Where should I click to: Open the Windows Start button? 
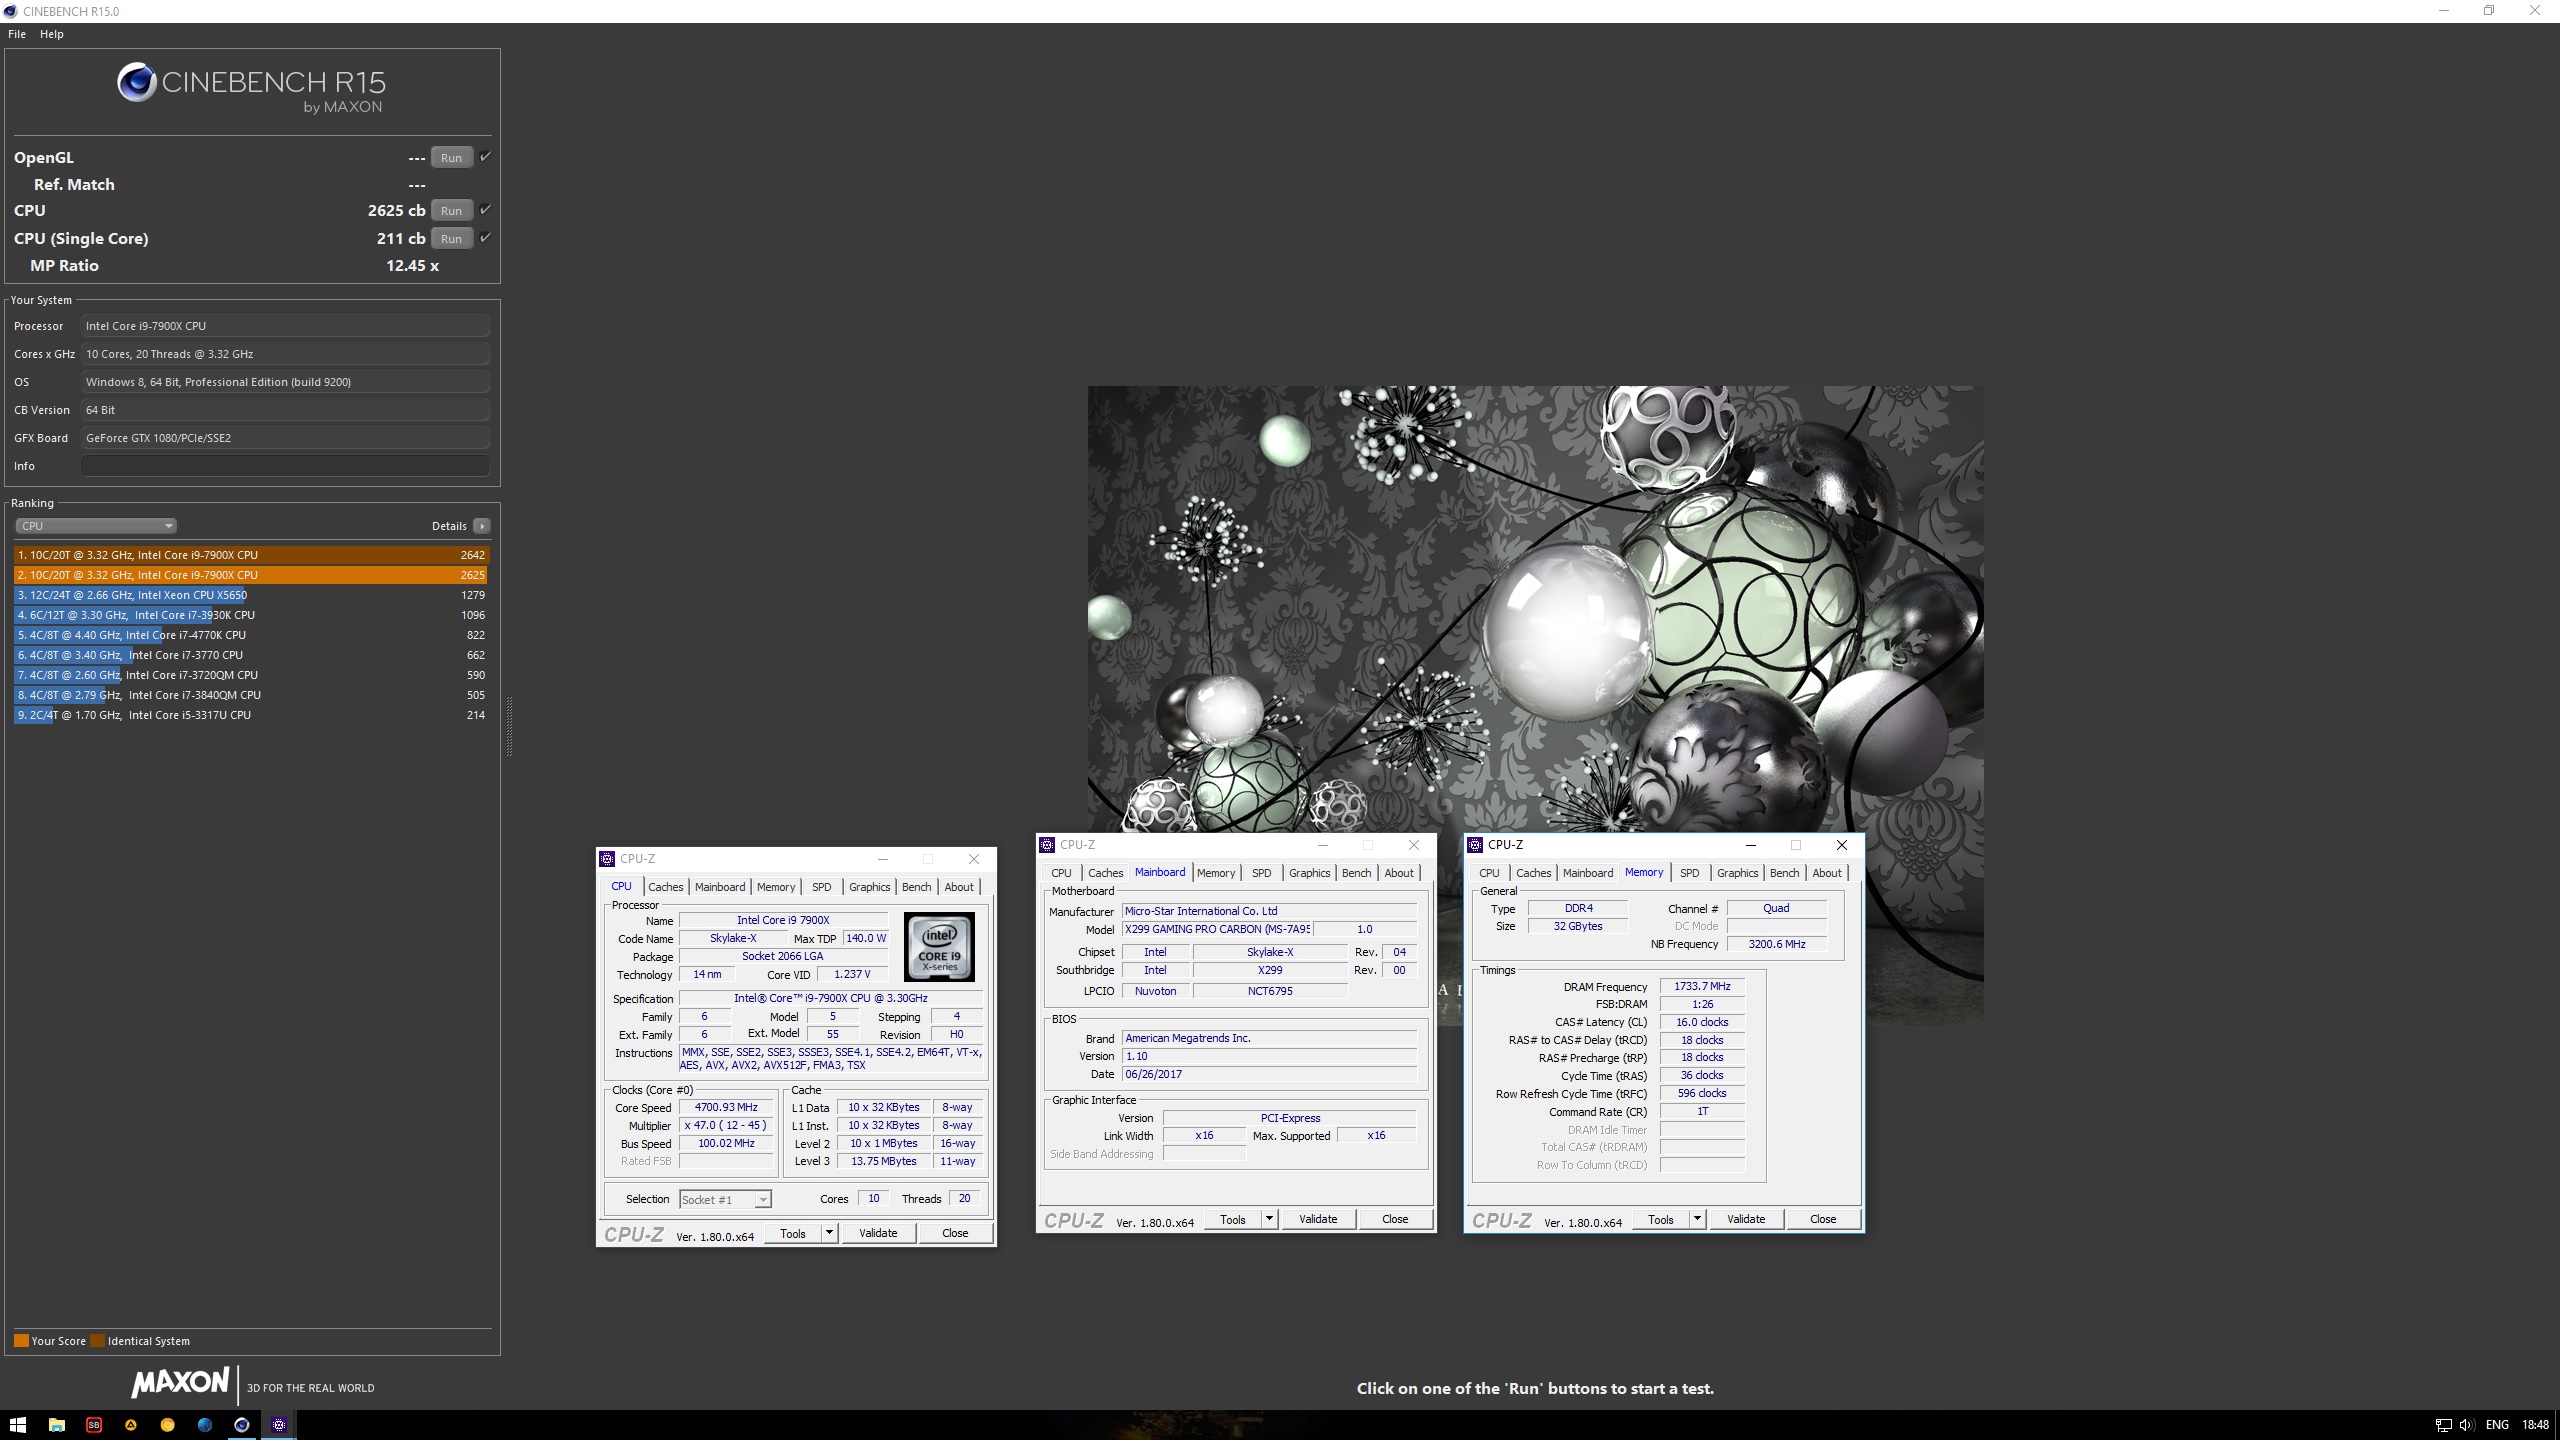pyautogui.click(x=18, y=1425)
